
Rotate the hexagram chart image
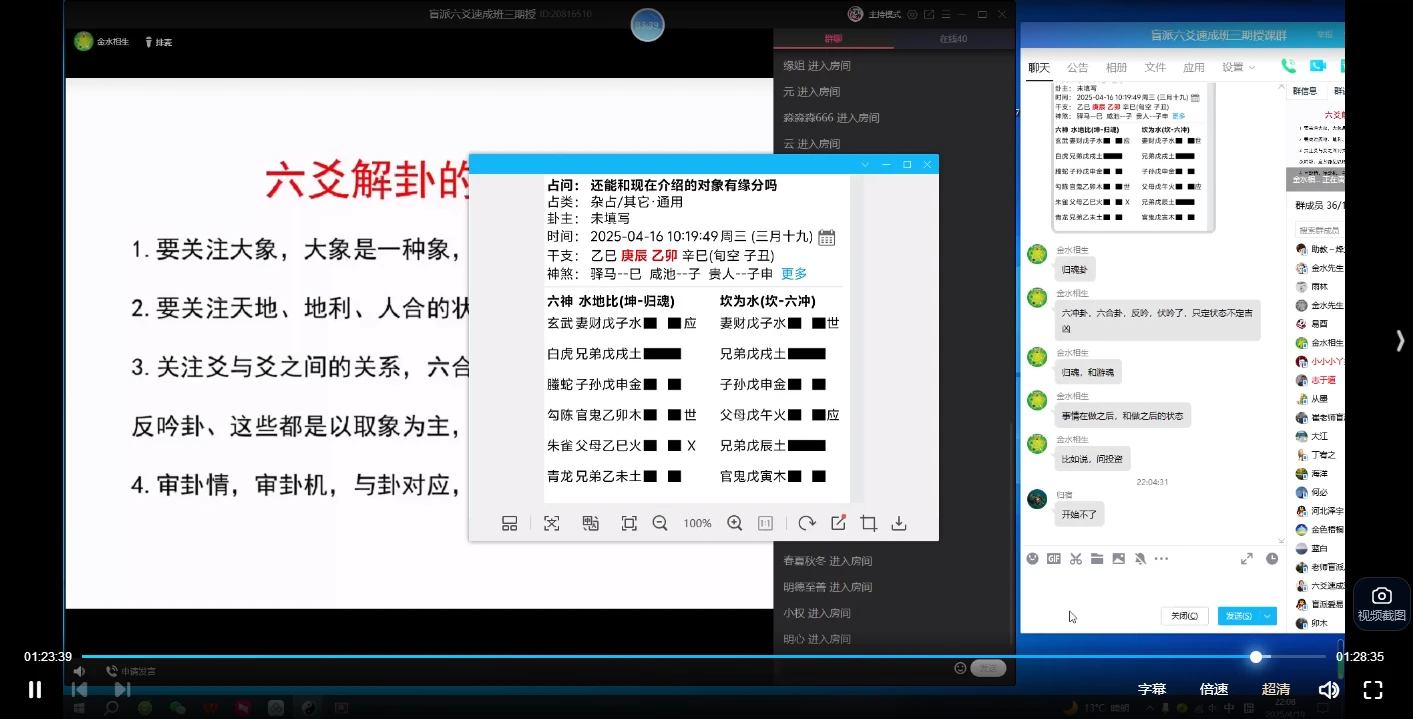(807, 522)
